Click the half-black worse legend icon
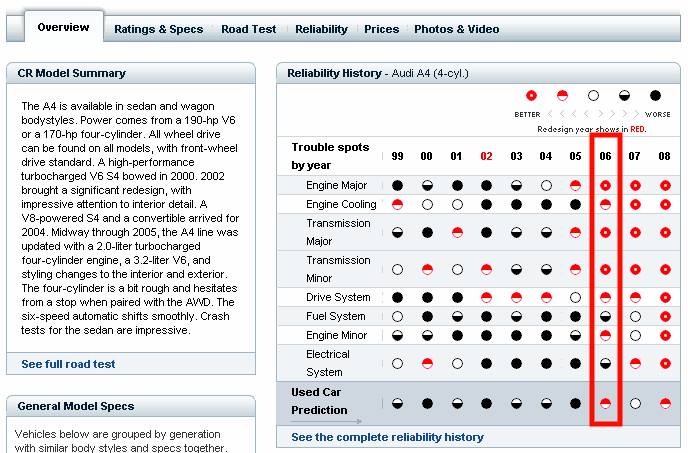The height and width of the screenshot is (453, 688). pos(624,96)
